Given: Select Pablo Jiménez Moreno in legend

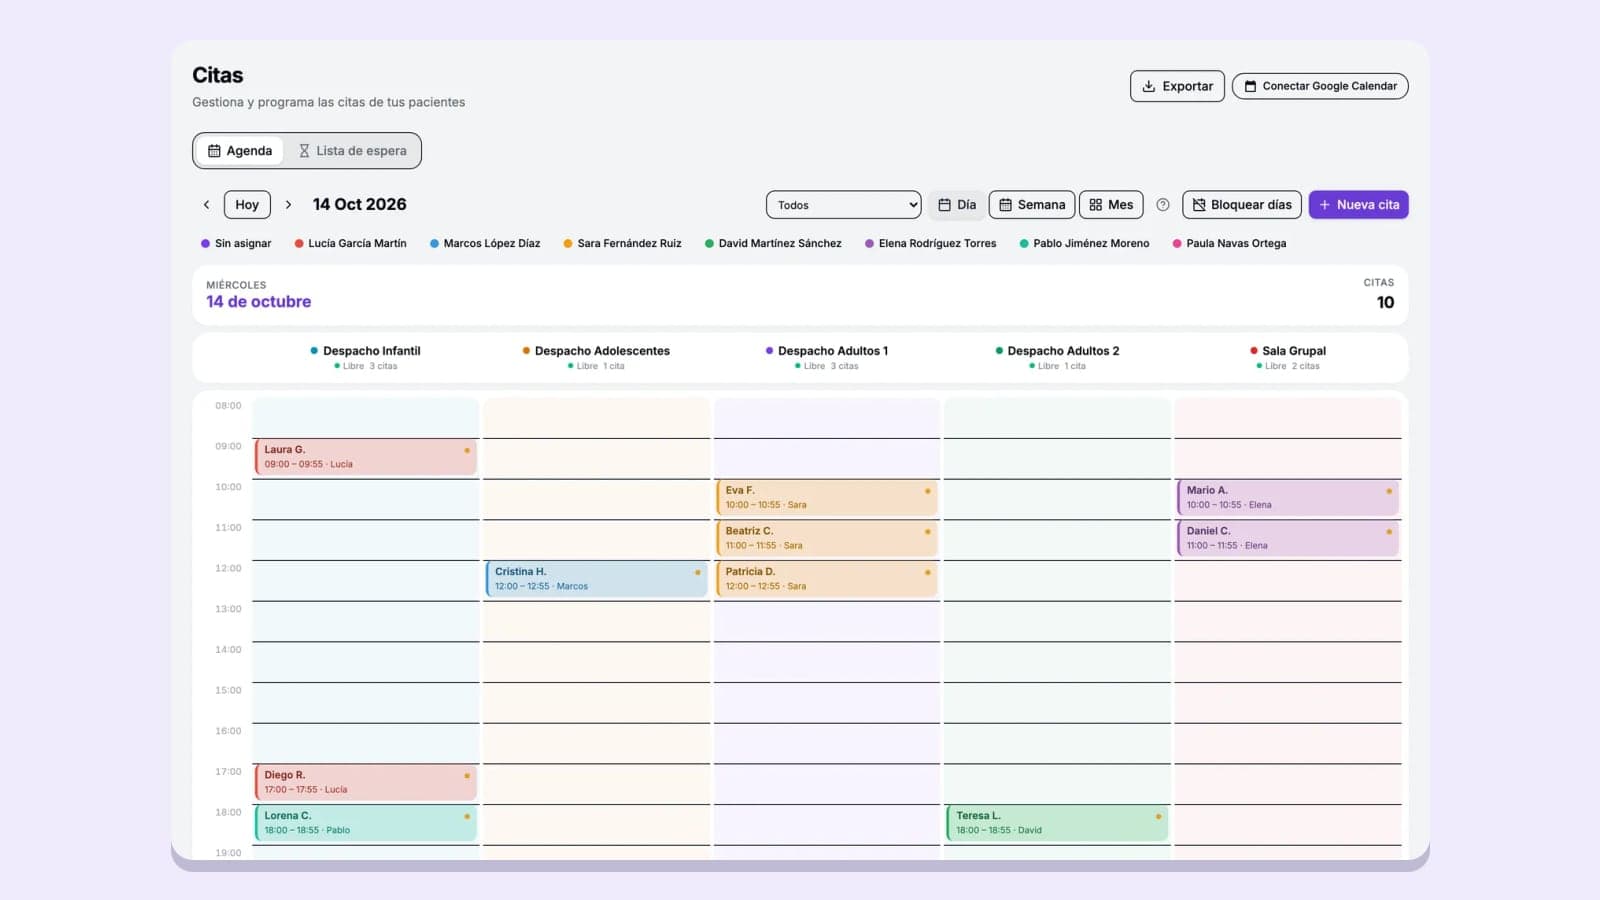Looking at the screenshot, I should tap(1084, 243).
